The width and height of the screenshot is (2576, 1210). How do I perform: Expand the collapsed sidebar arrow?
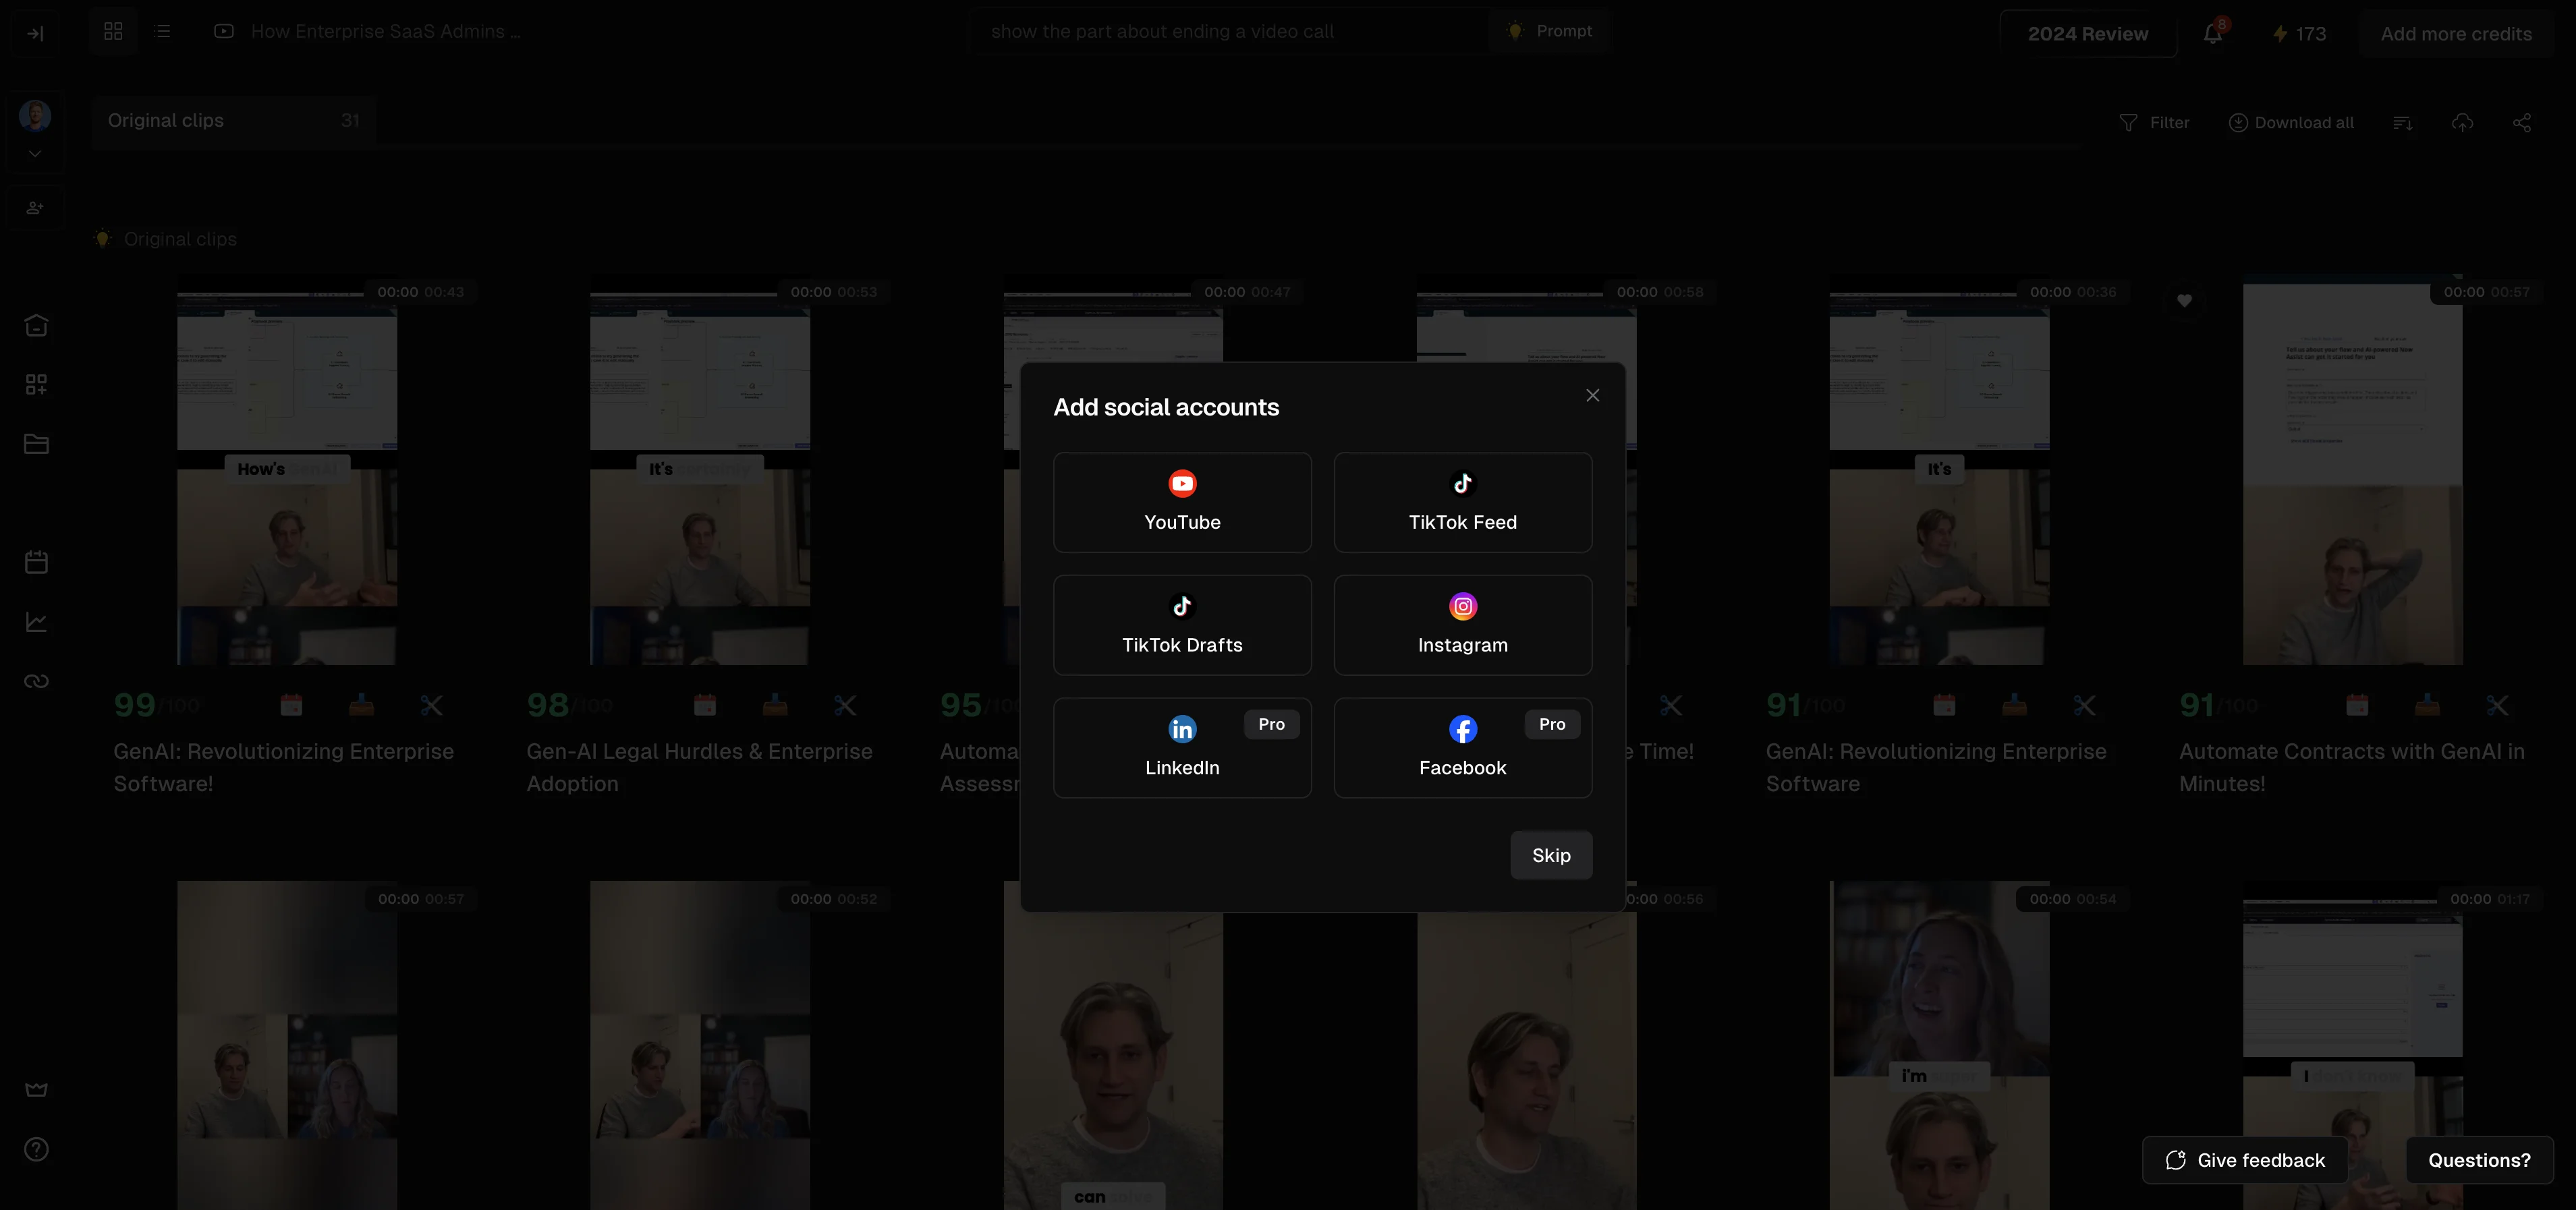[35, 33]
